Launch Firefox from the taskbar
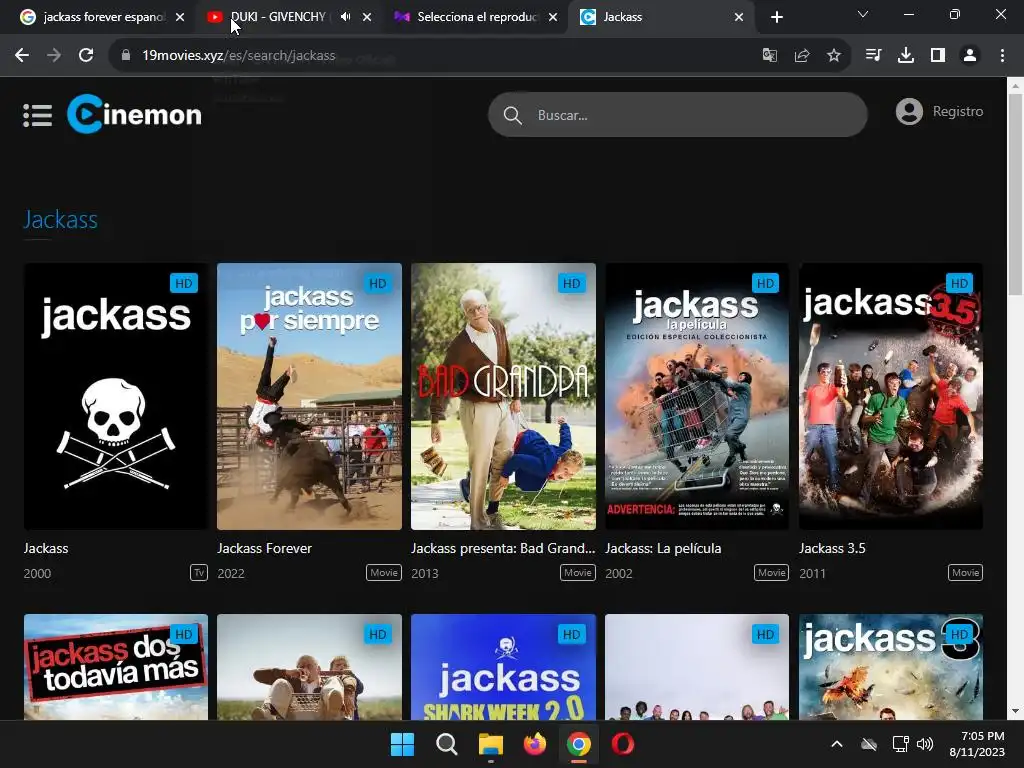Image resolution: width=1024 pixels, height=768 pixels. tap(535, 744)
